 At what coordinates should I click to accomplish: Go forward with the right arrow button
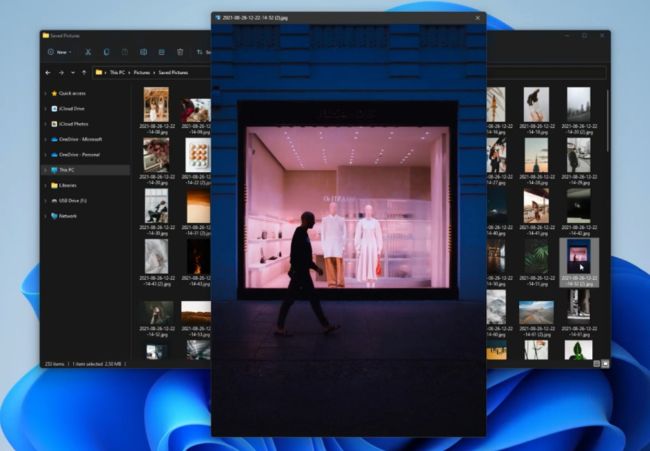point(61,73)
